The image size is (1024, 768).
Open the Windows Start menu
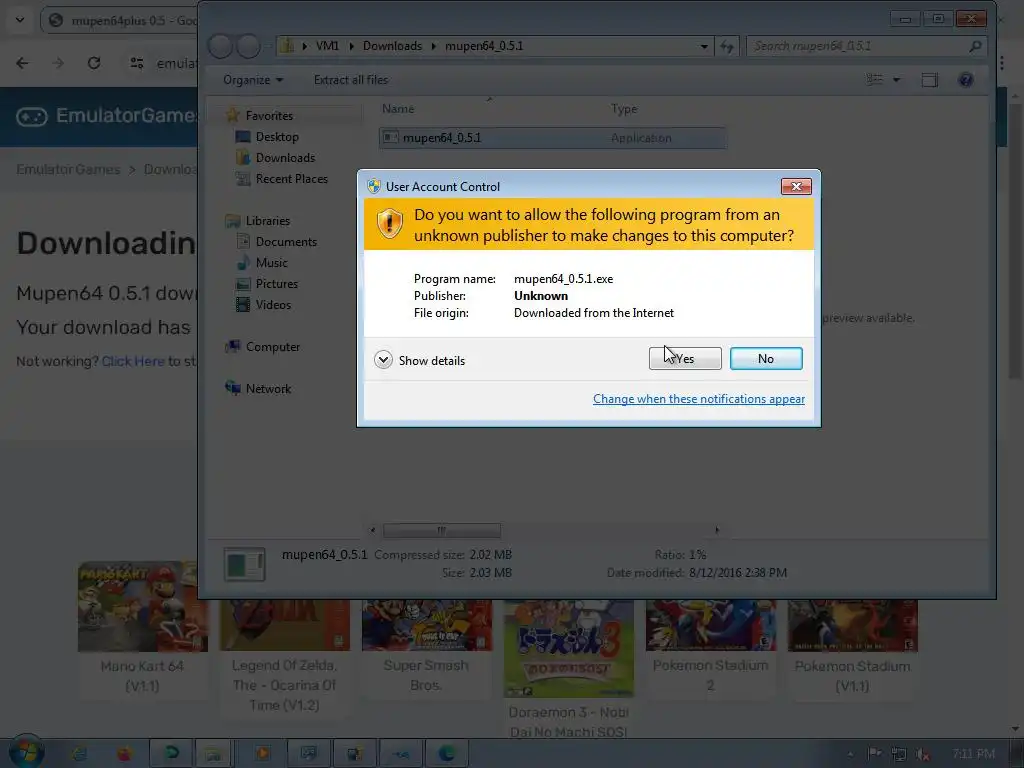pyautogui.click(x=26, y=752)
